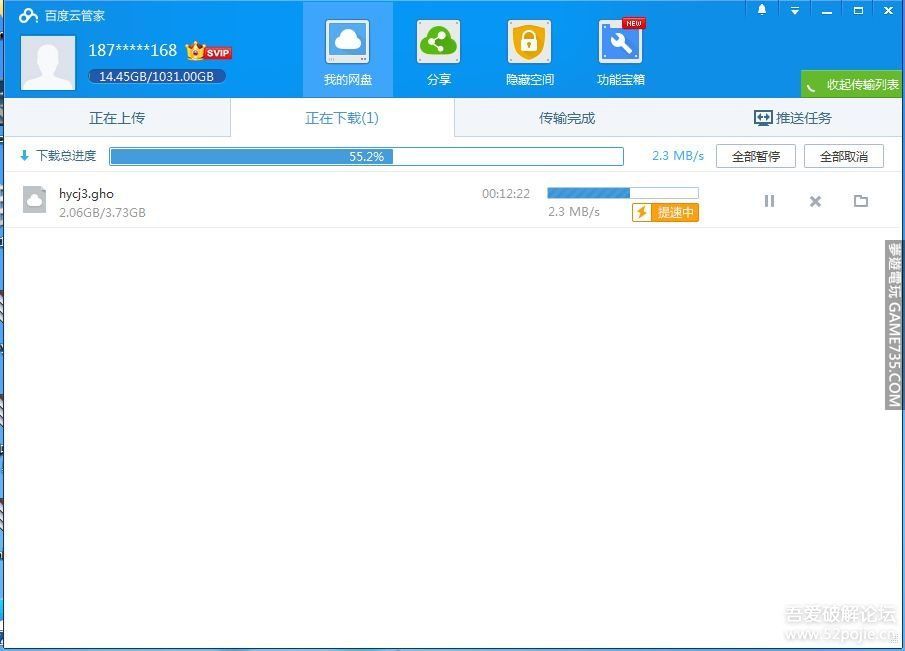Click the SVIP crown badge
Screen dimensions: 905x651
[x=208, y=51]
